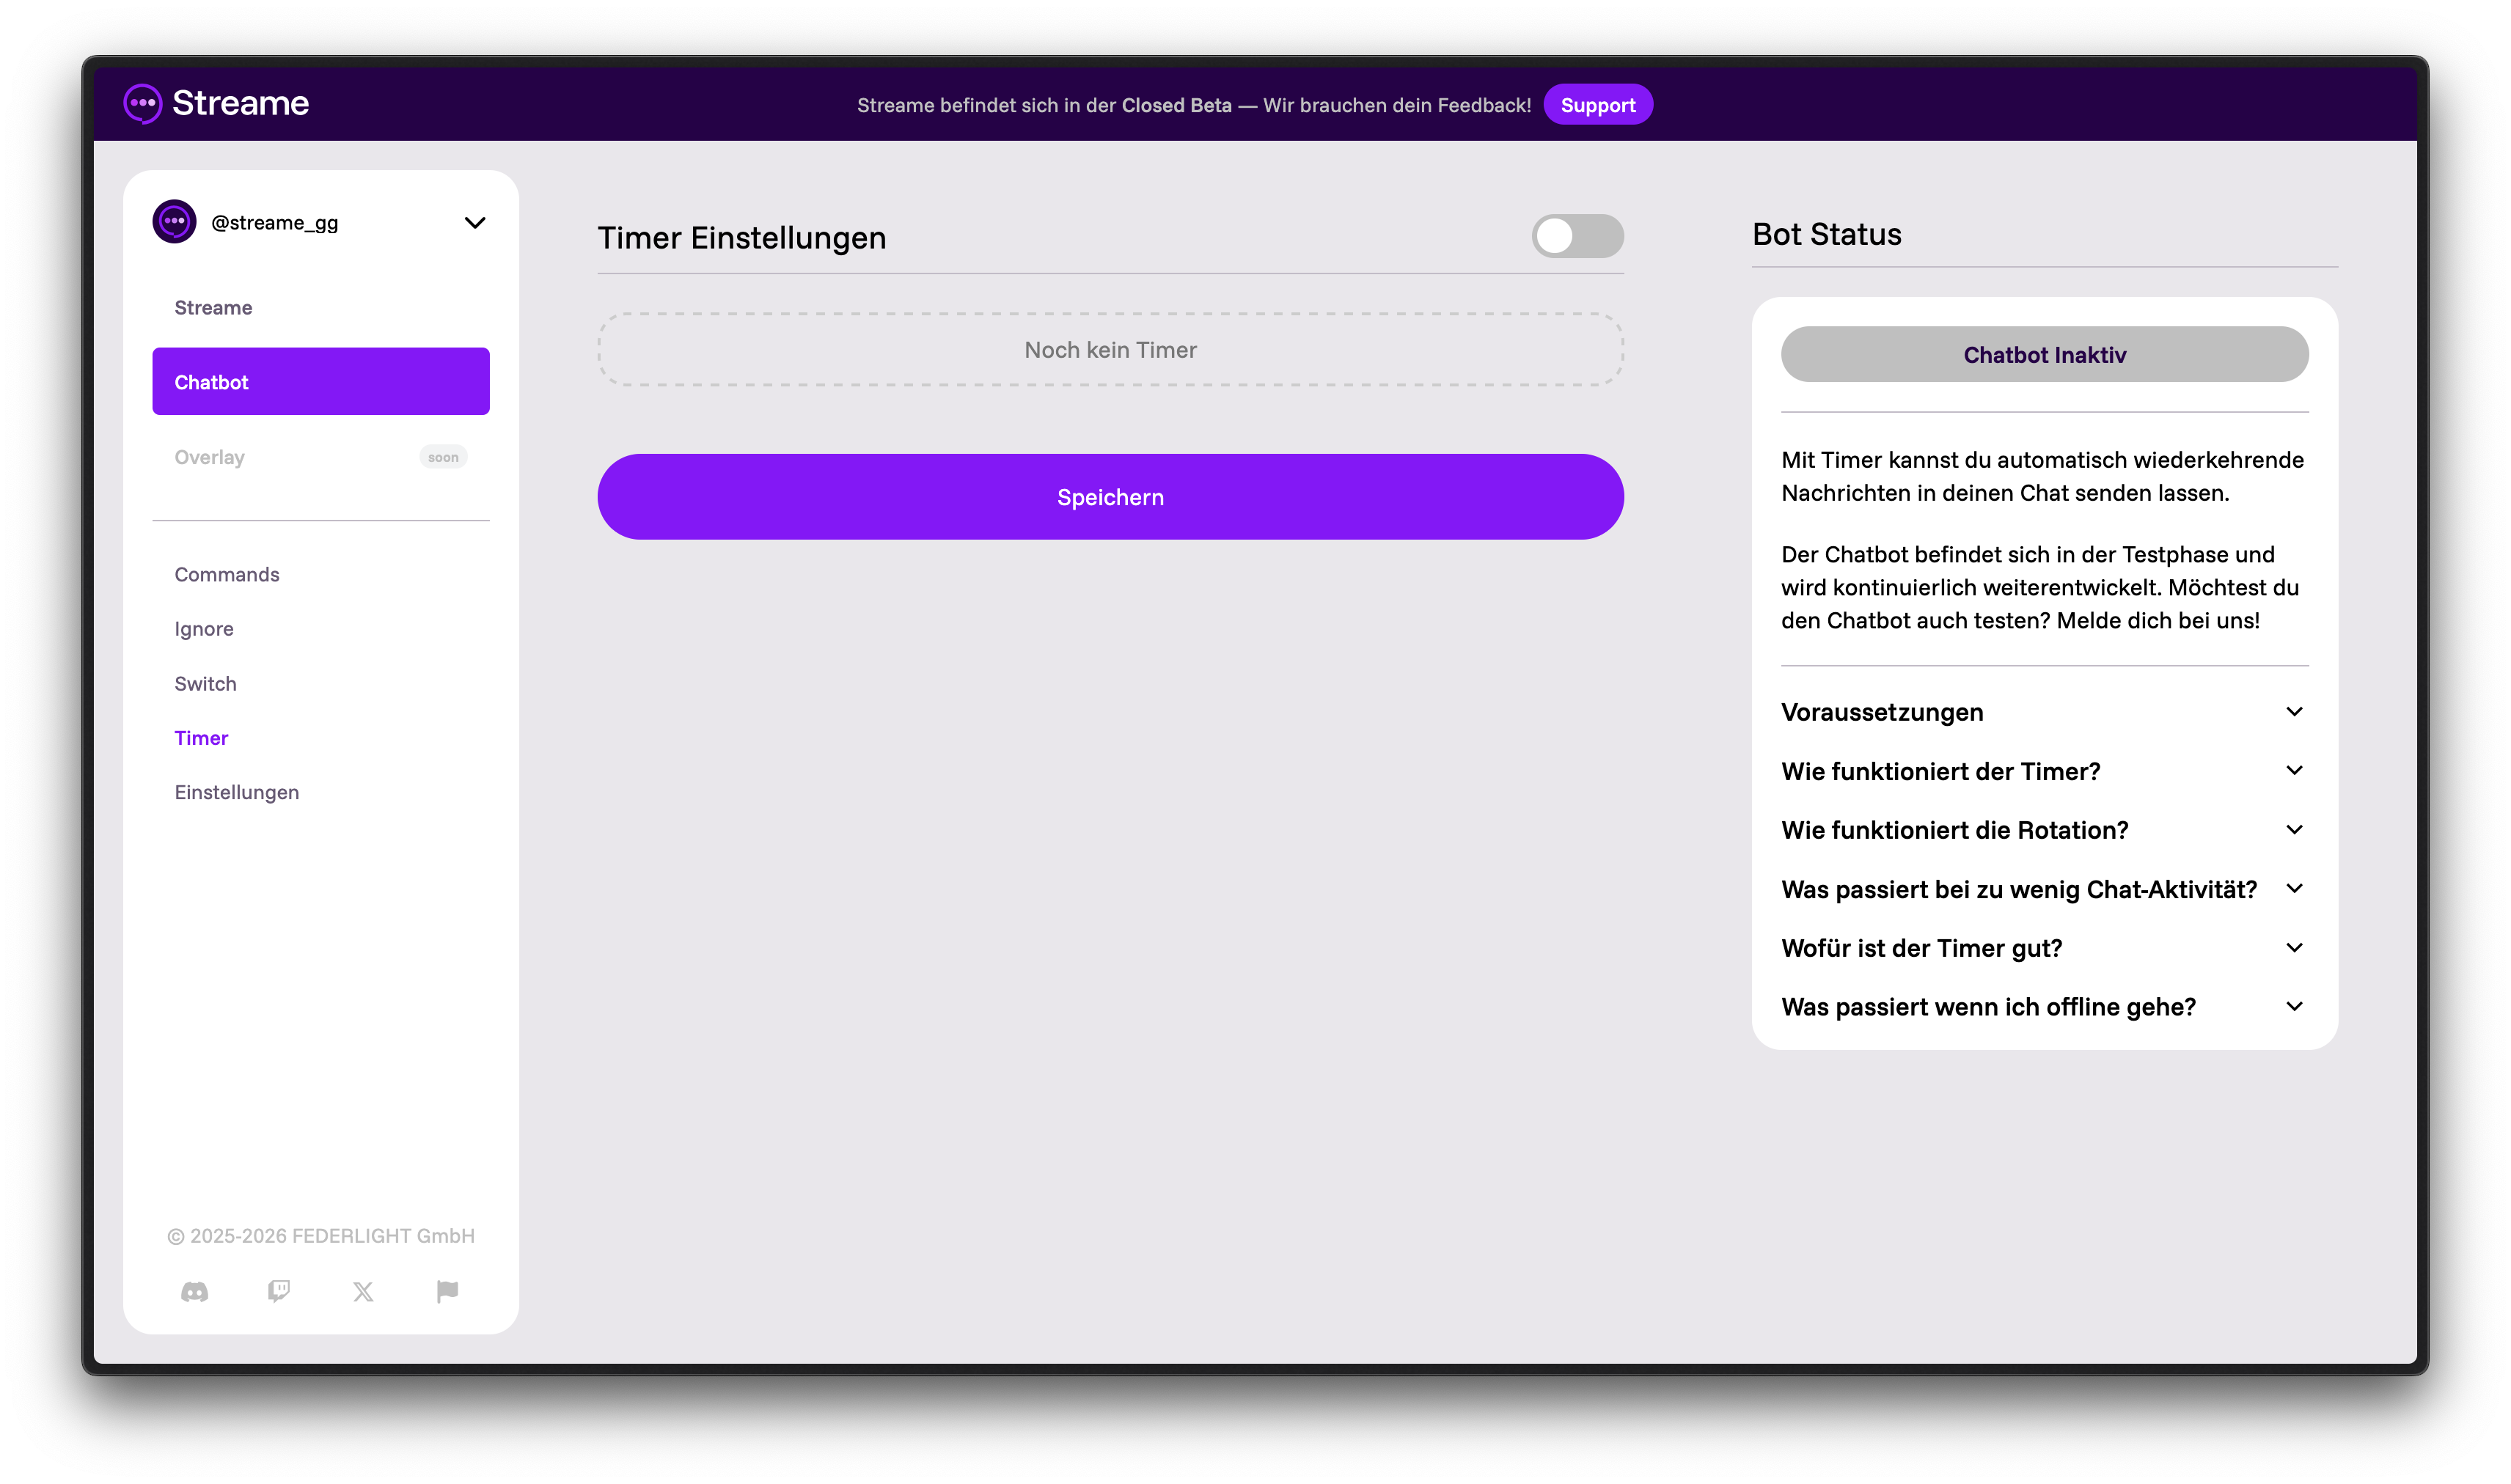This screenshot has width=2511, height=1484.
Task: Switch to the Commands section
Action: (x=227, y=574)
